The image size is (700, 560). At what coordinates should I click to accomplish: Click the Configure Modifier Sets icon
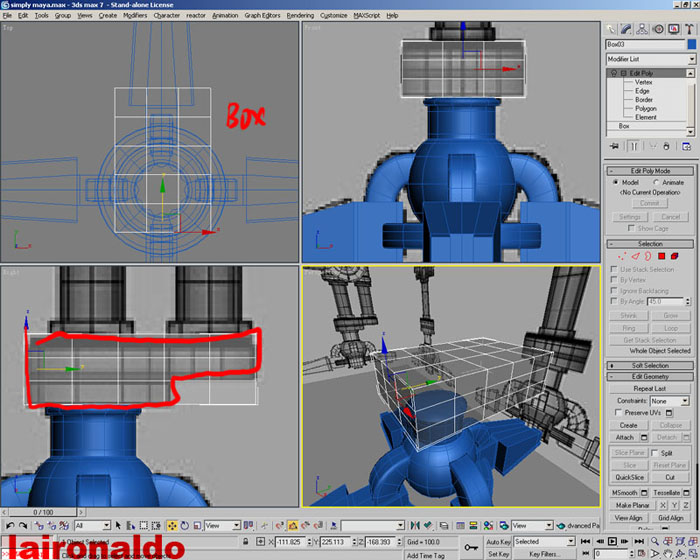click(688, 146)
